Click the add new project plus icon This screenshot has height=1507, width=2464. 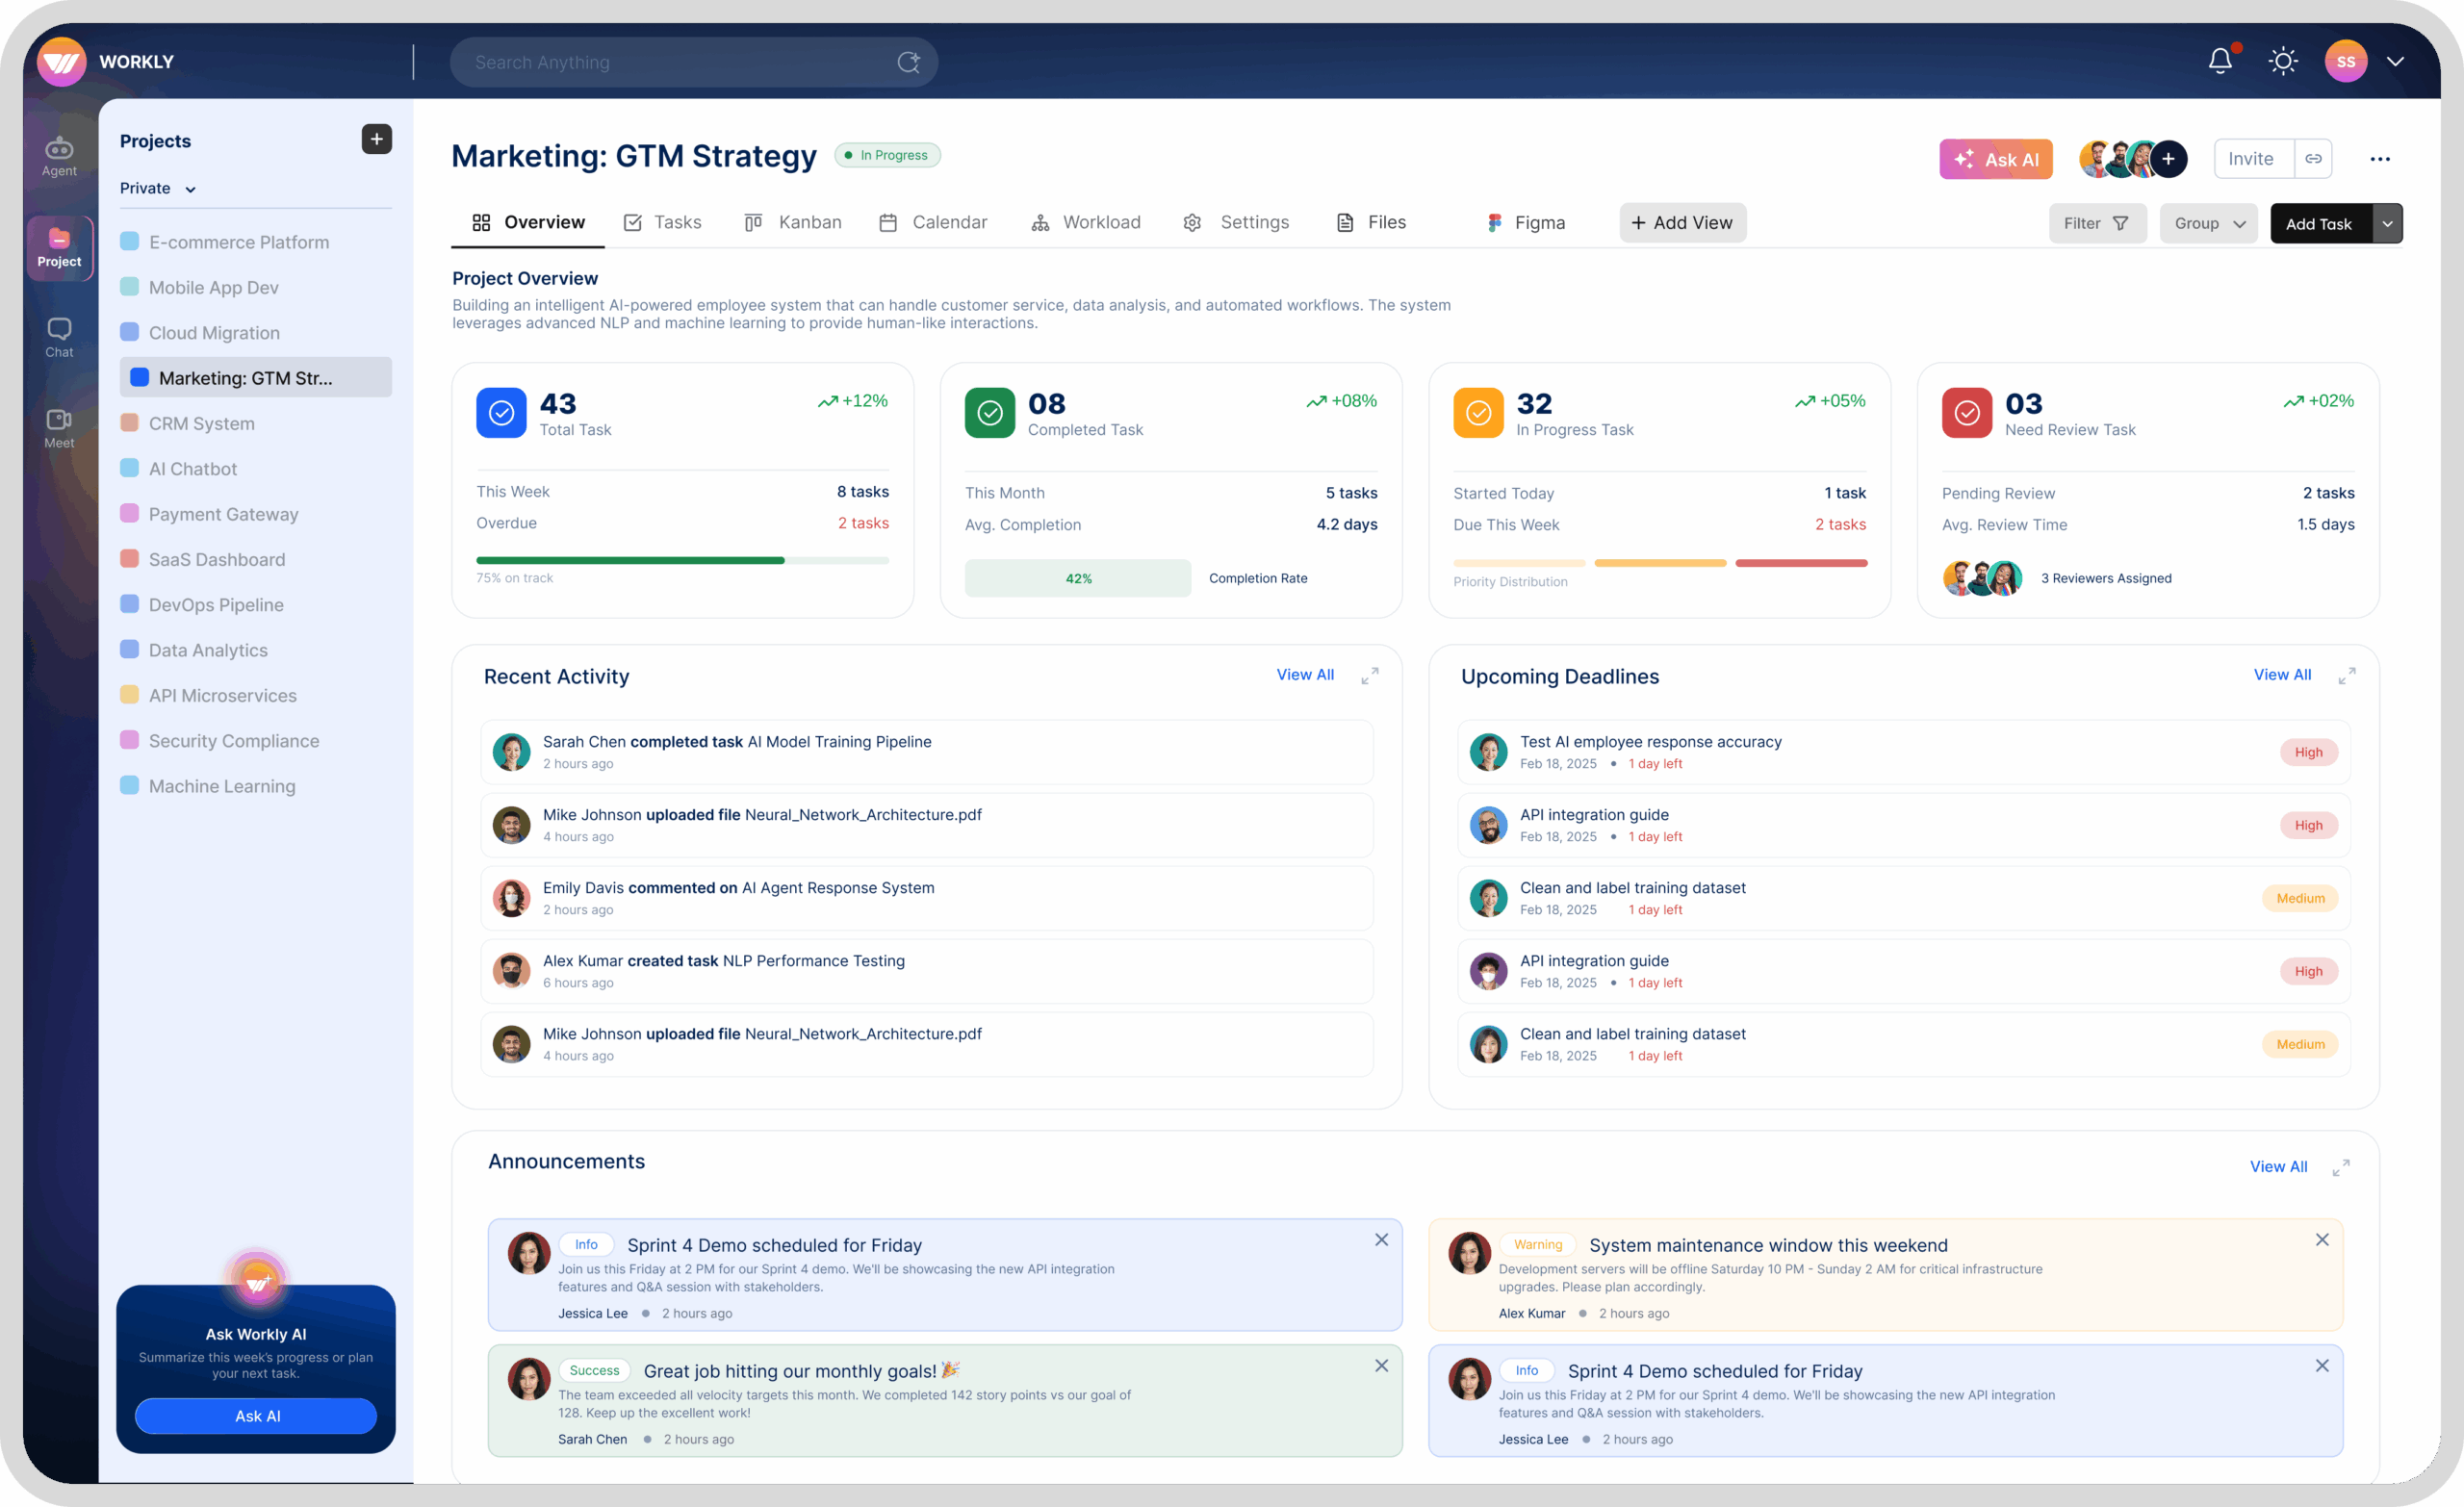376,139
